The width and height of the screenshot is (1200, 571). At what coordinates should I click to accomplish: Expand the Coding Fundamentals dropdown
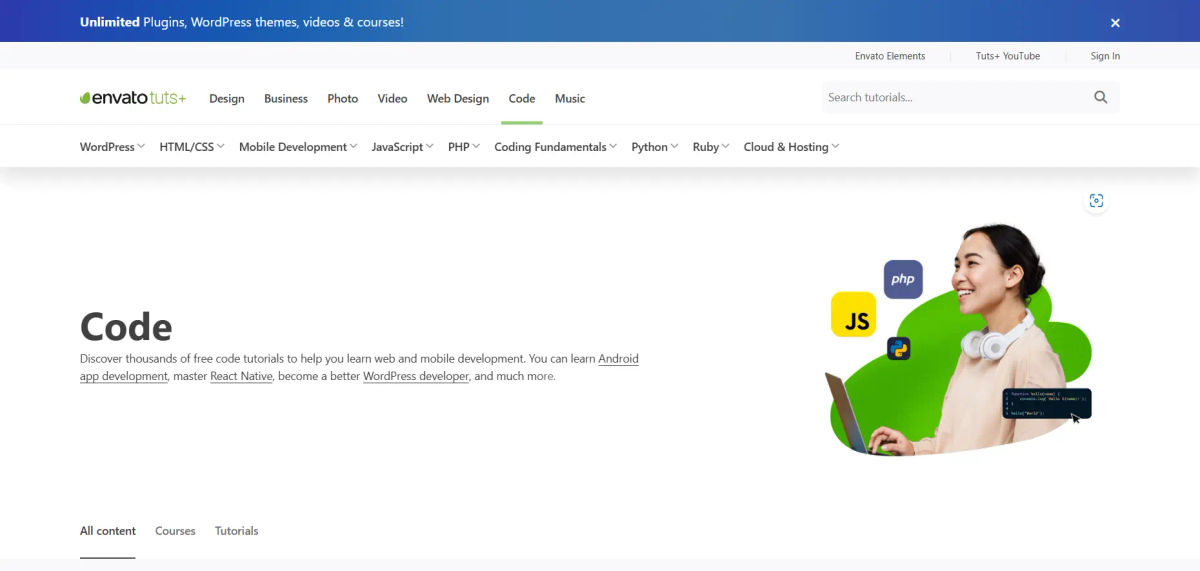coord(555,147)
